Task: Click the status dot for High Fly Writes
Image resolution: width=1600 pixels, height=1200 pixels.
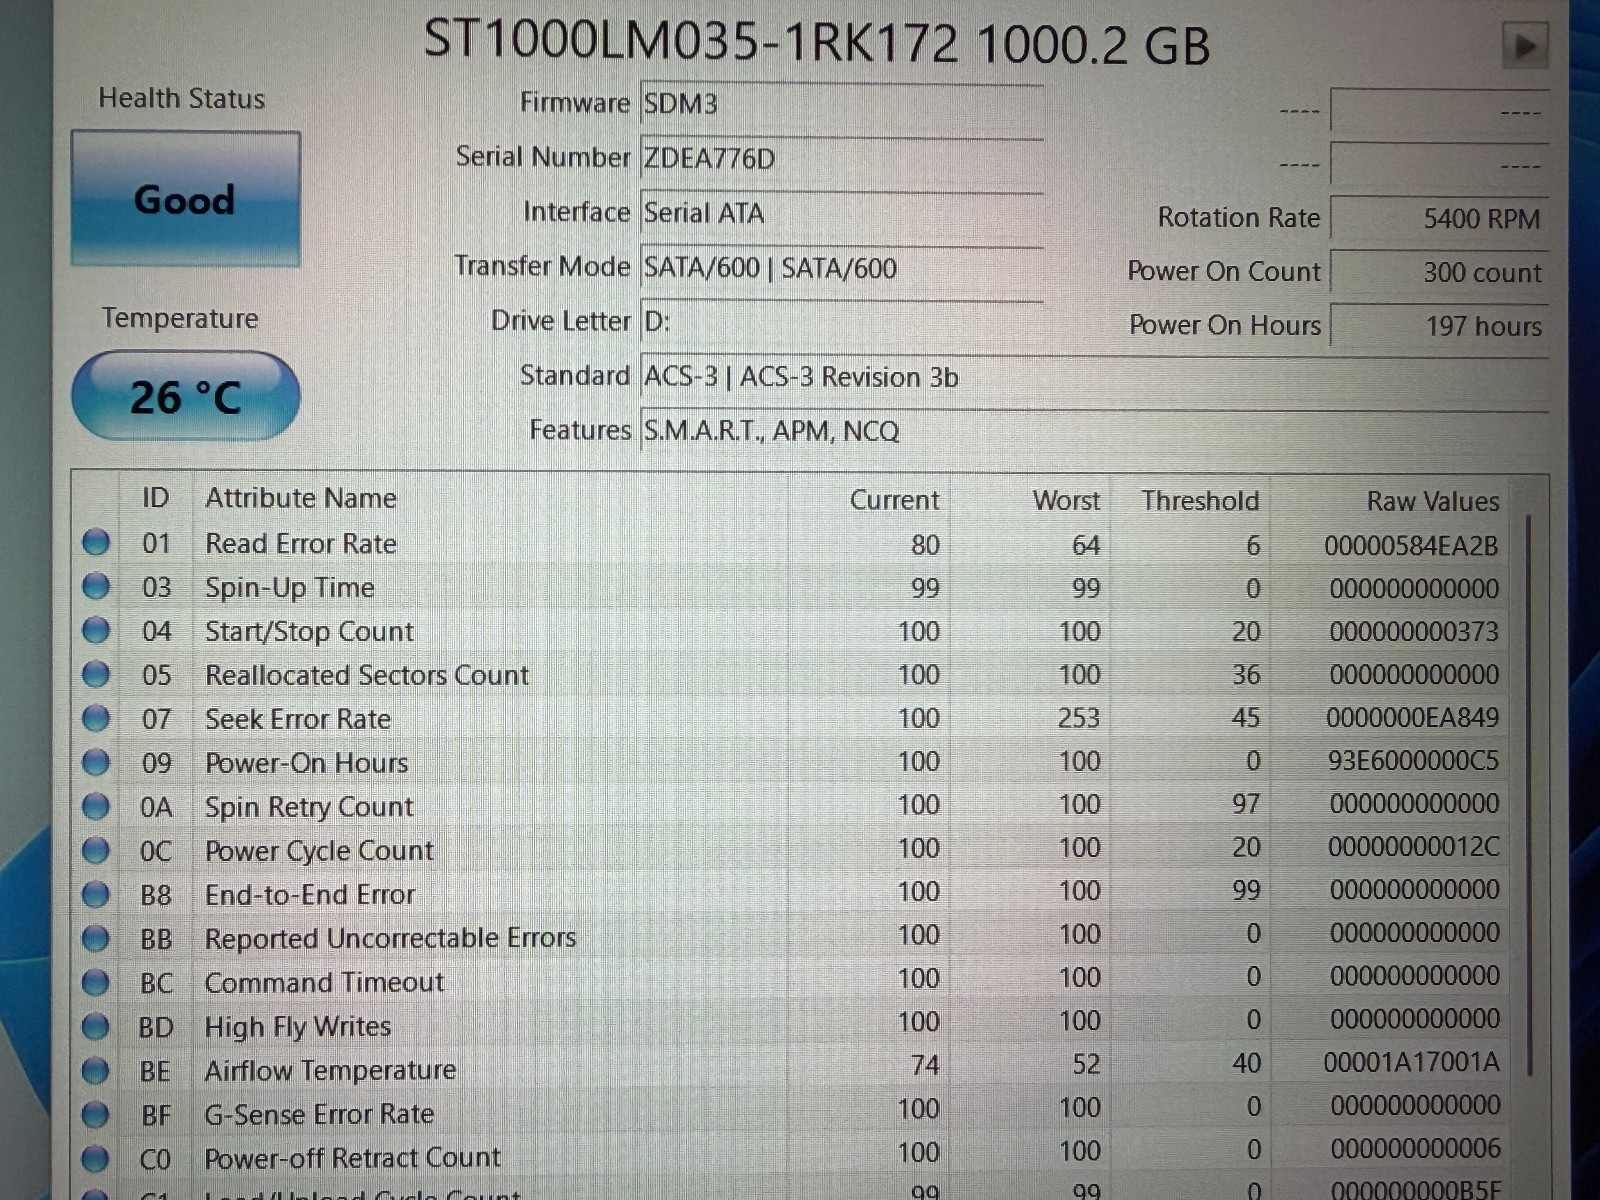Action: click(x=96, y=1027)
